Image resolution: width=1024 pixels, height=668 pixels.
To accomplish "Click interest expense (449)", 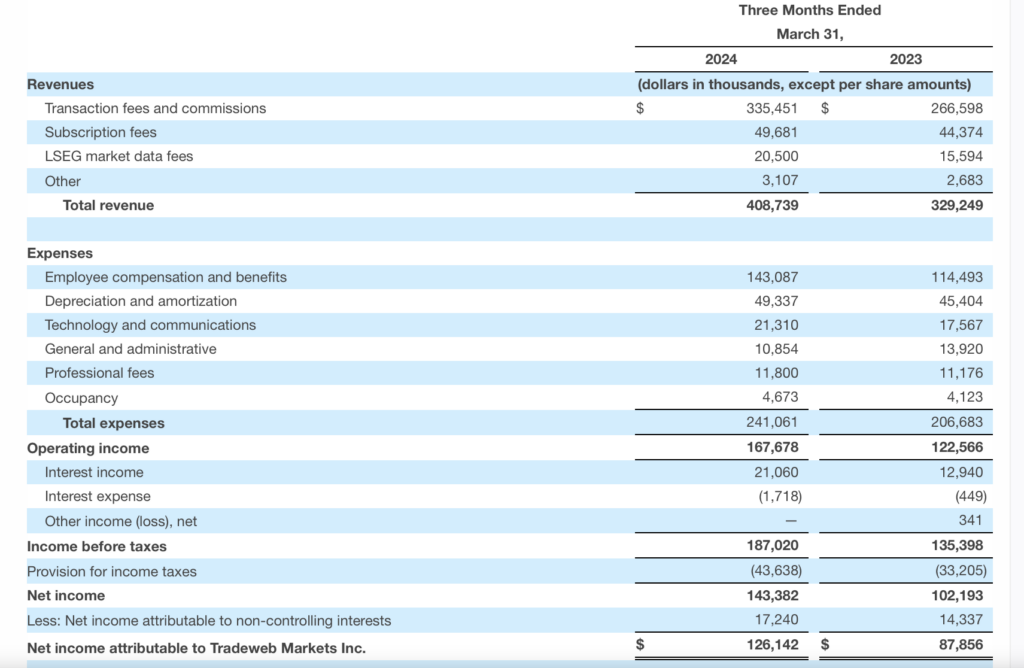I will click(970, 497).
